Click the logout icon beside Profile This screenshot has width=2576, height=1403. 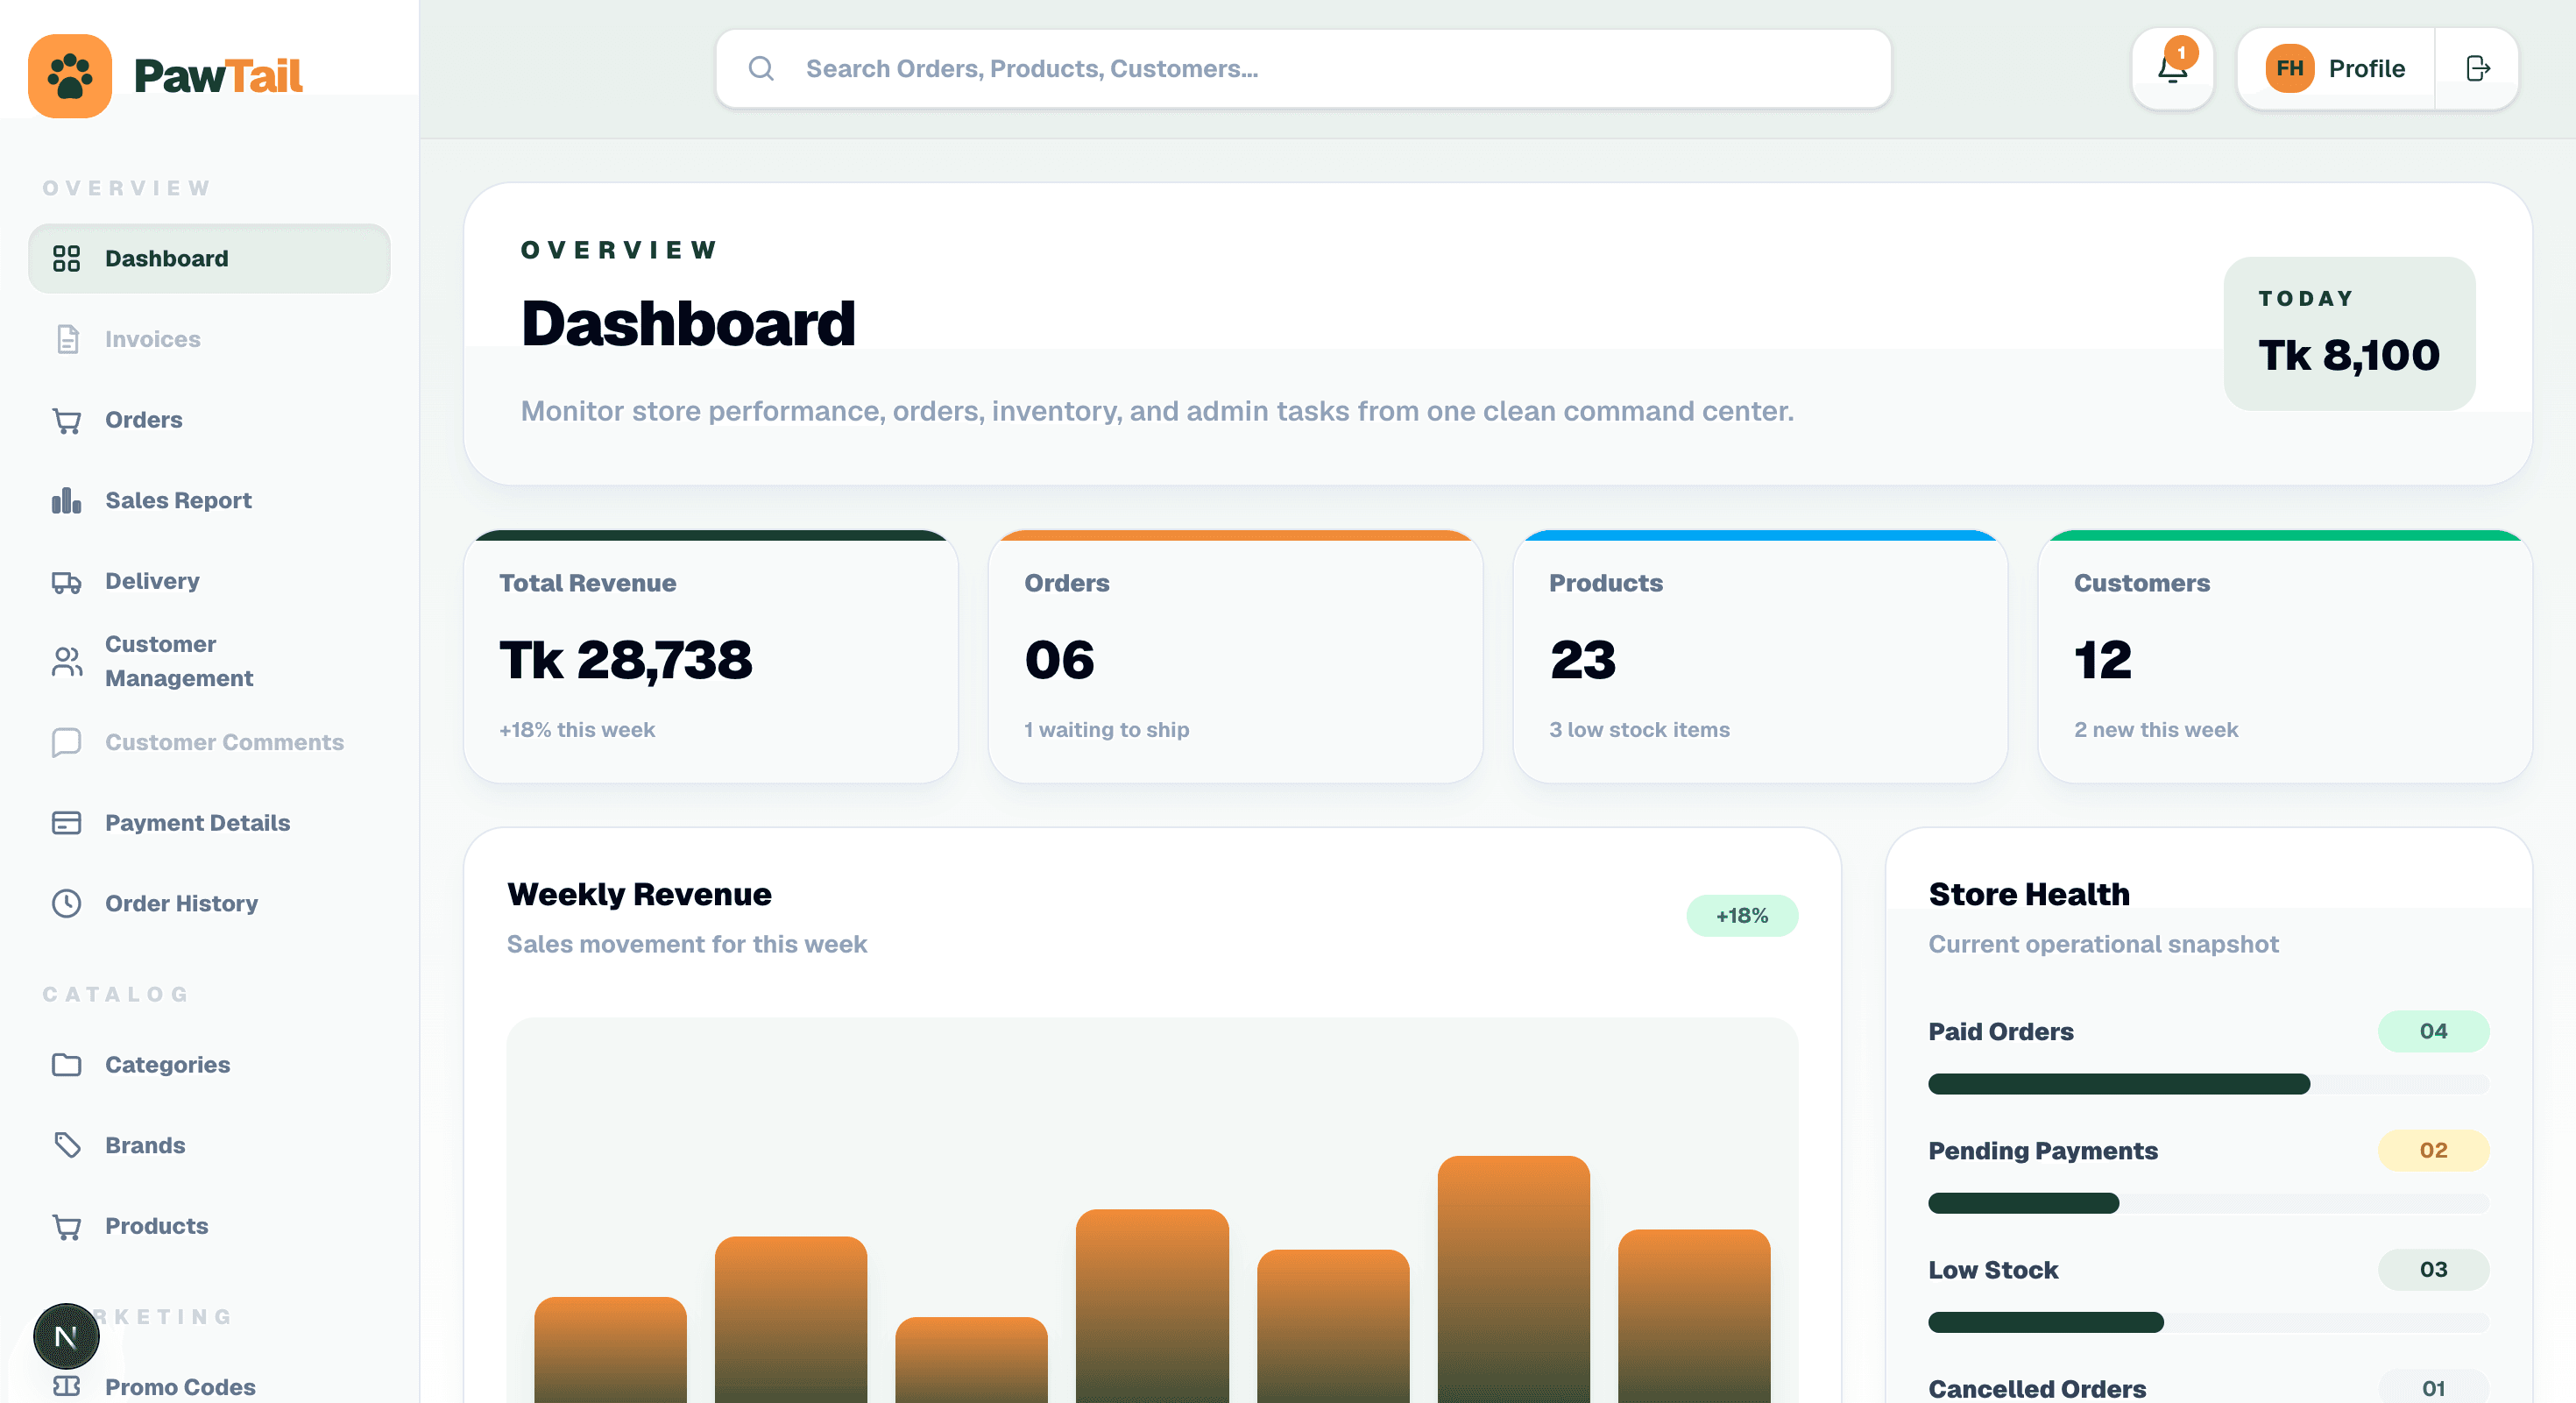[x=2477, y=69]
